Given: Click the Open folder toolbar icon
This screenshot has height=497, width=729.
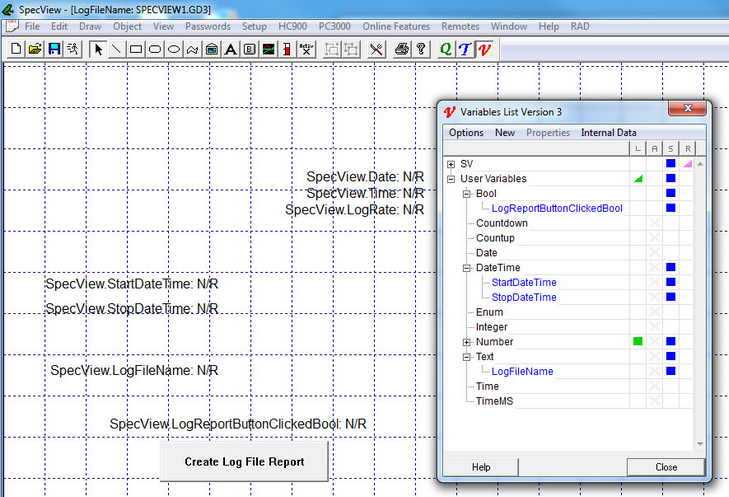Looking at the screenshot, I should [x=35, y=49].
